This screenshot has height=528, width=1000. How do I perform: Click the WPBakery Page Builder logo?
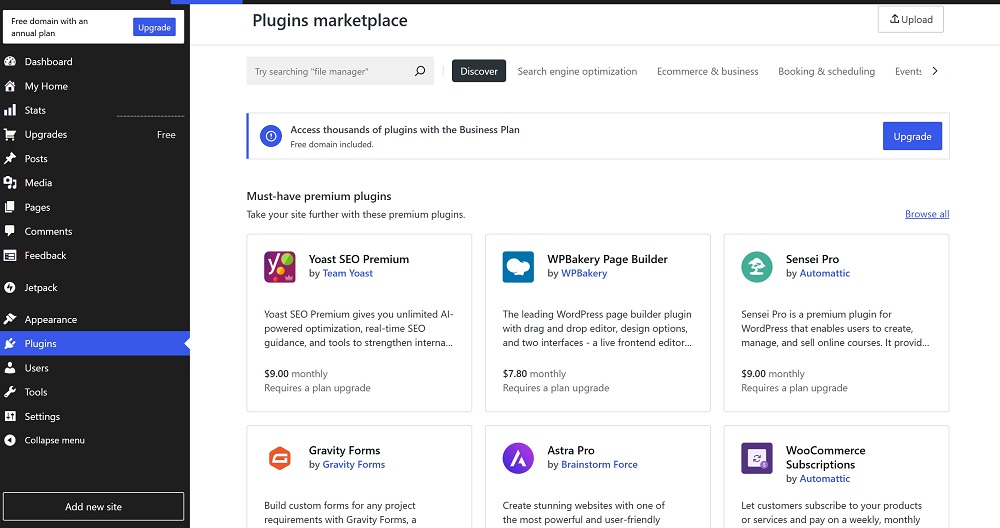[518, 267]
